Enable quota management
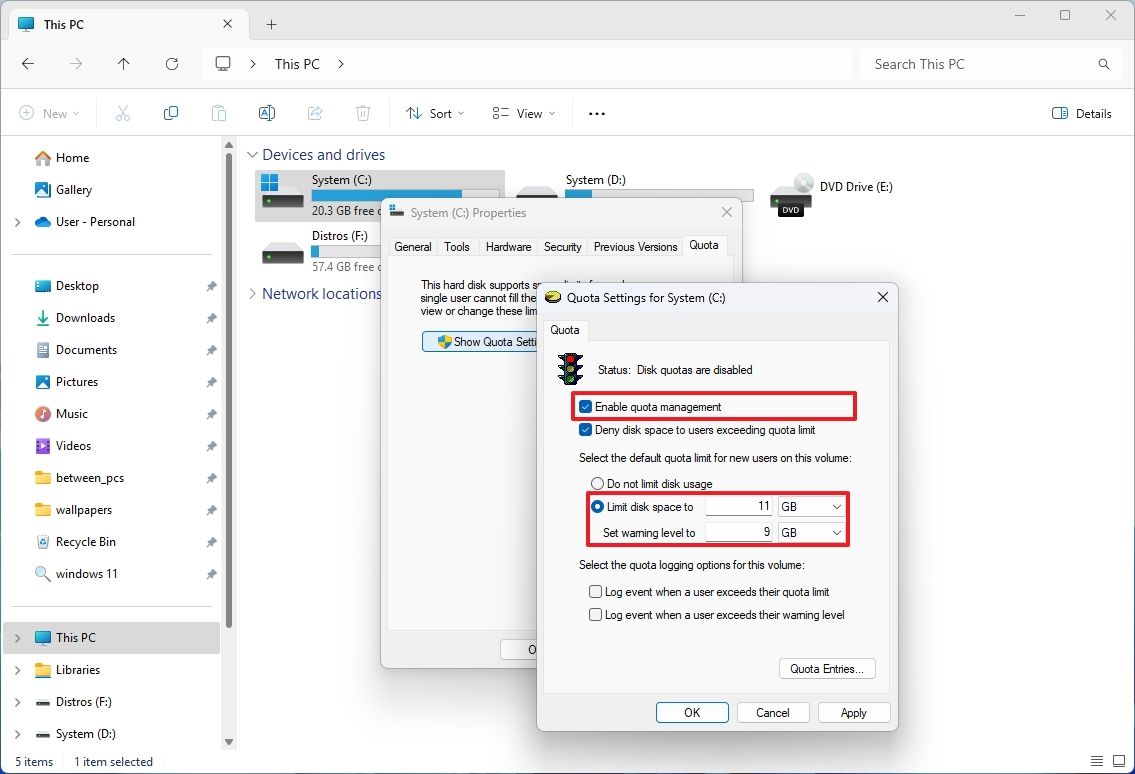The height and width of the screenshot is (774, 1135). tap(585, 406)
